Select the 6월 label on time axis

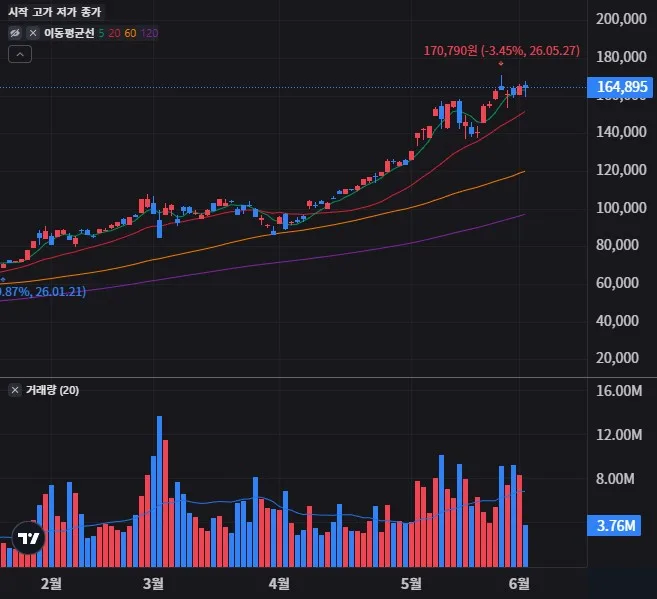519,583
